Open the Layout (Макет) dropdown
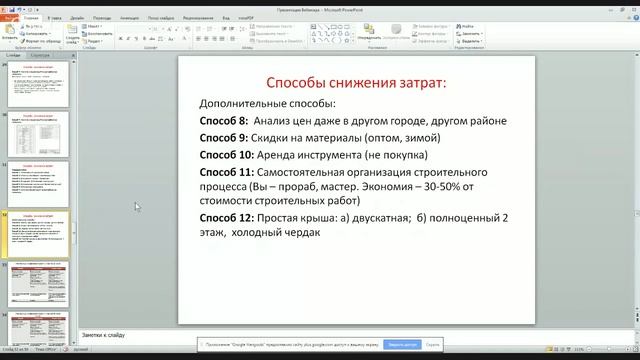640x360 pixels. pos(92,26)
